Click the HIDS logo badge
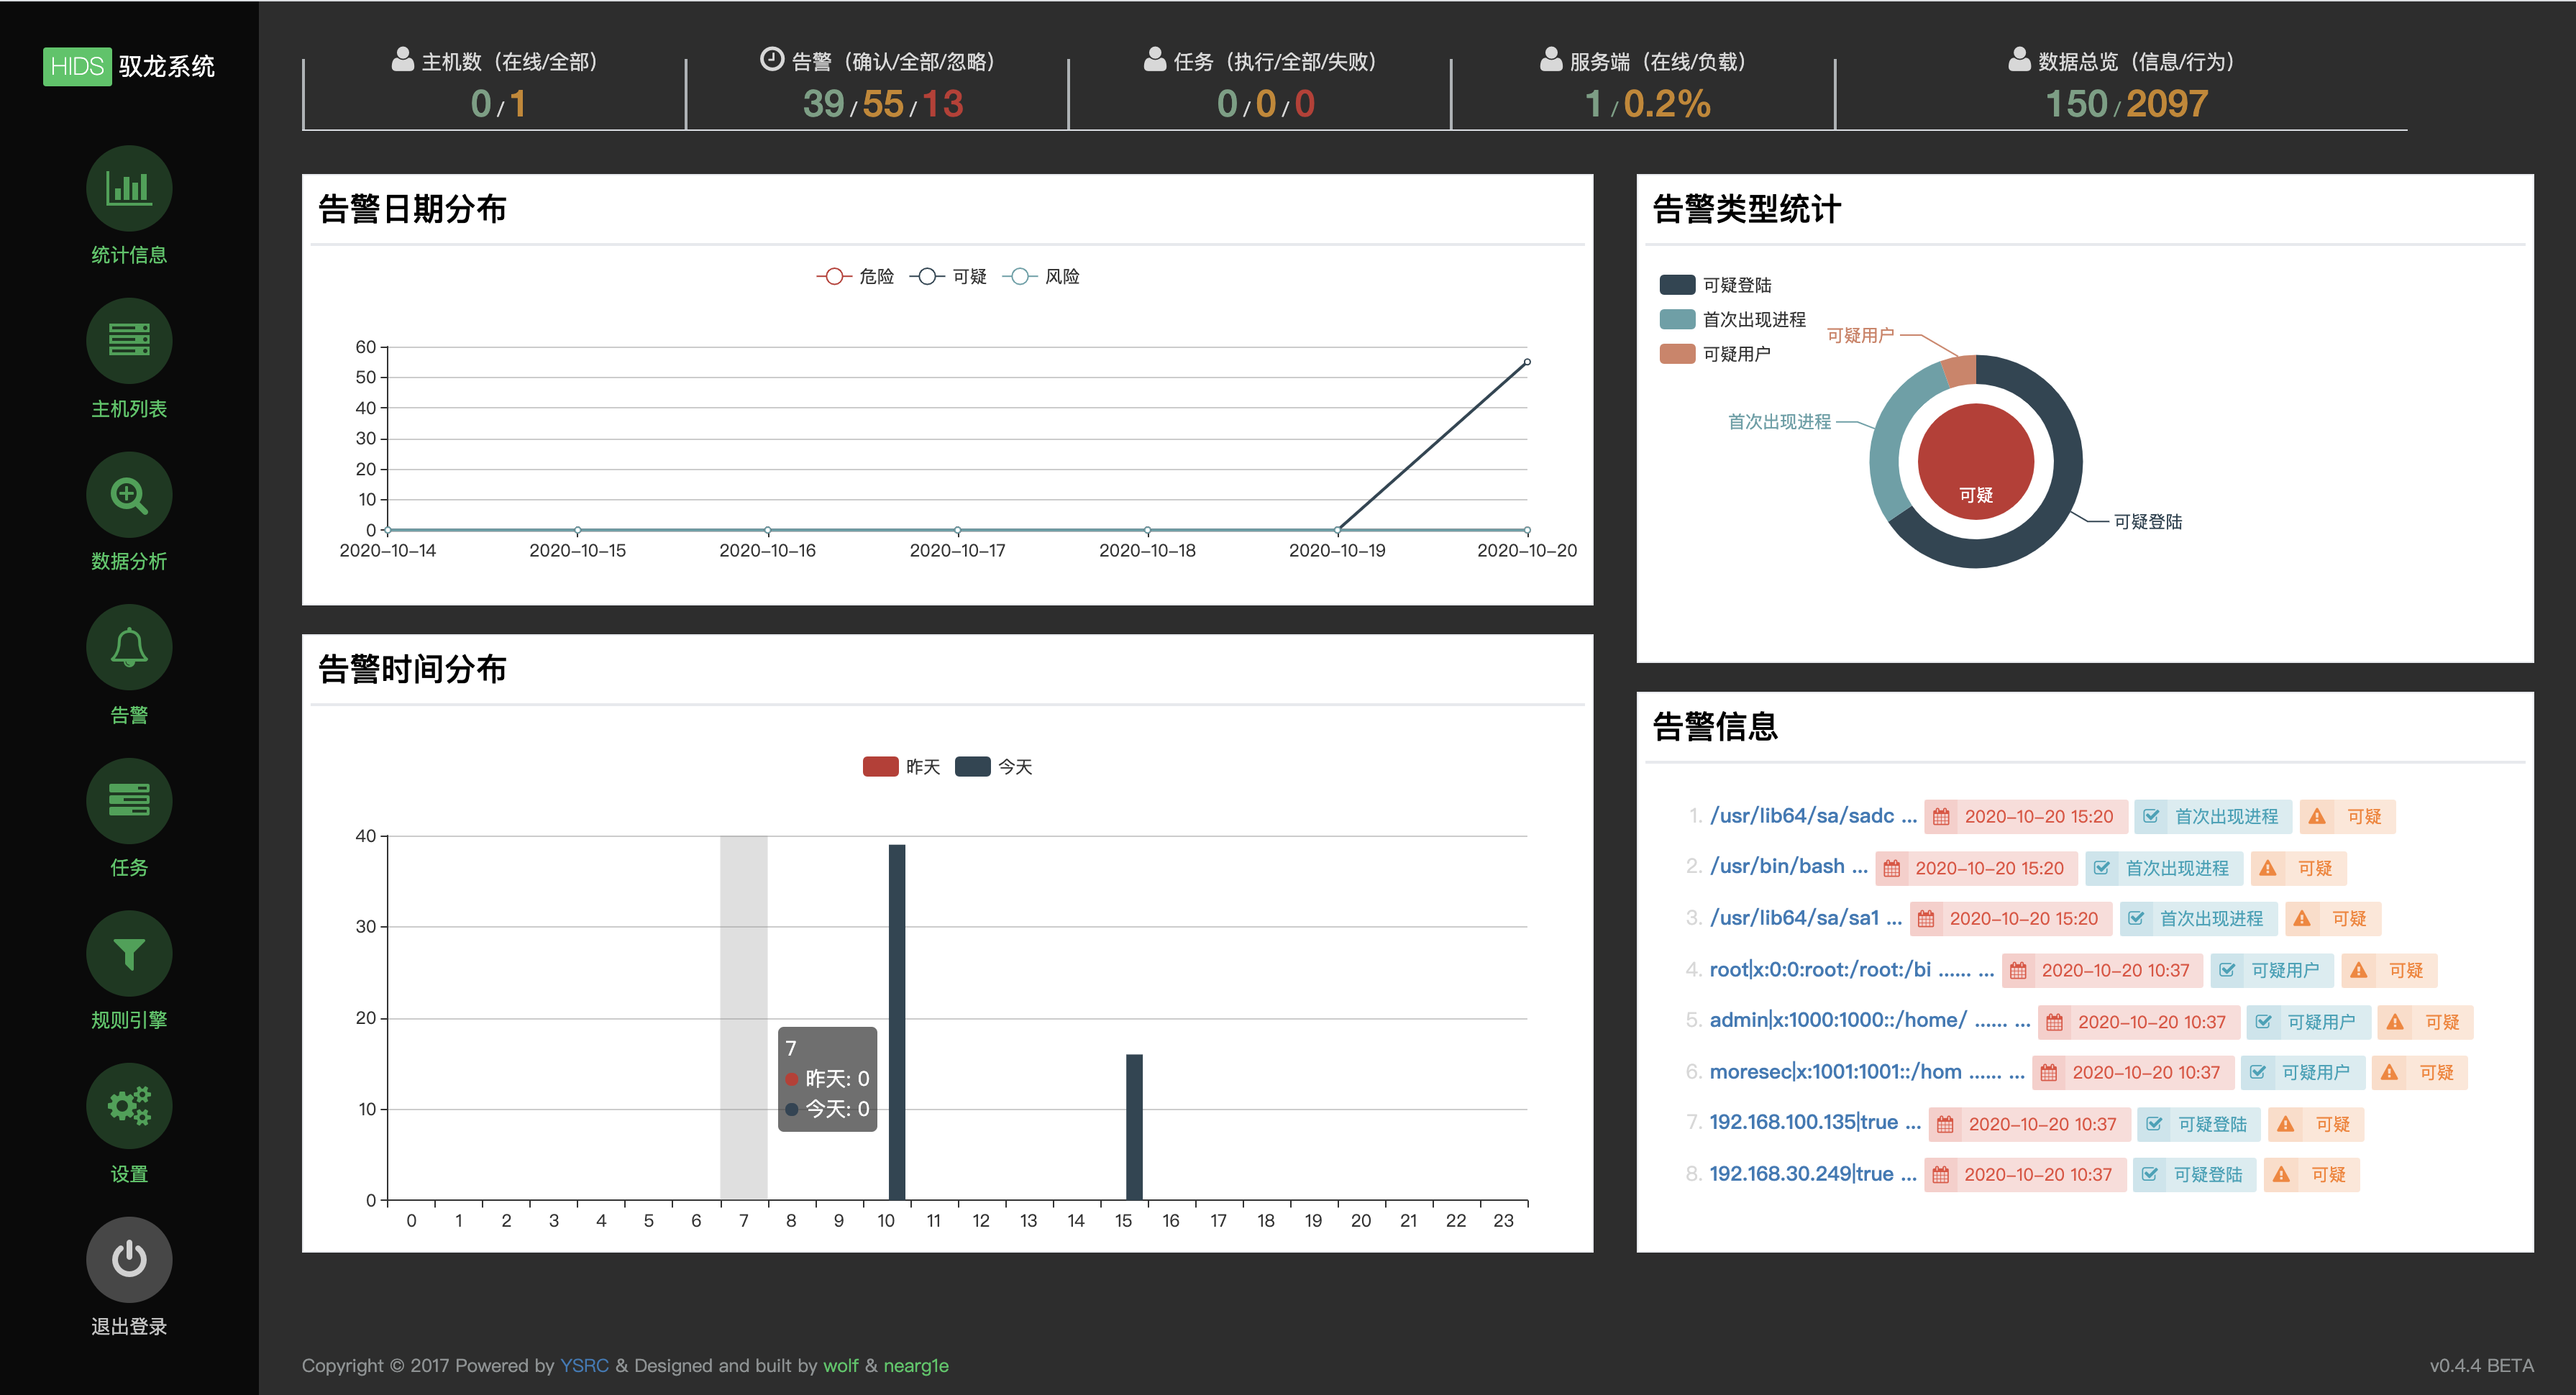Screen dimensions: 2576x1395 click(x=77, y=66)
